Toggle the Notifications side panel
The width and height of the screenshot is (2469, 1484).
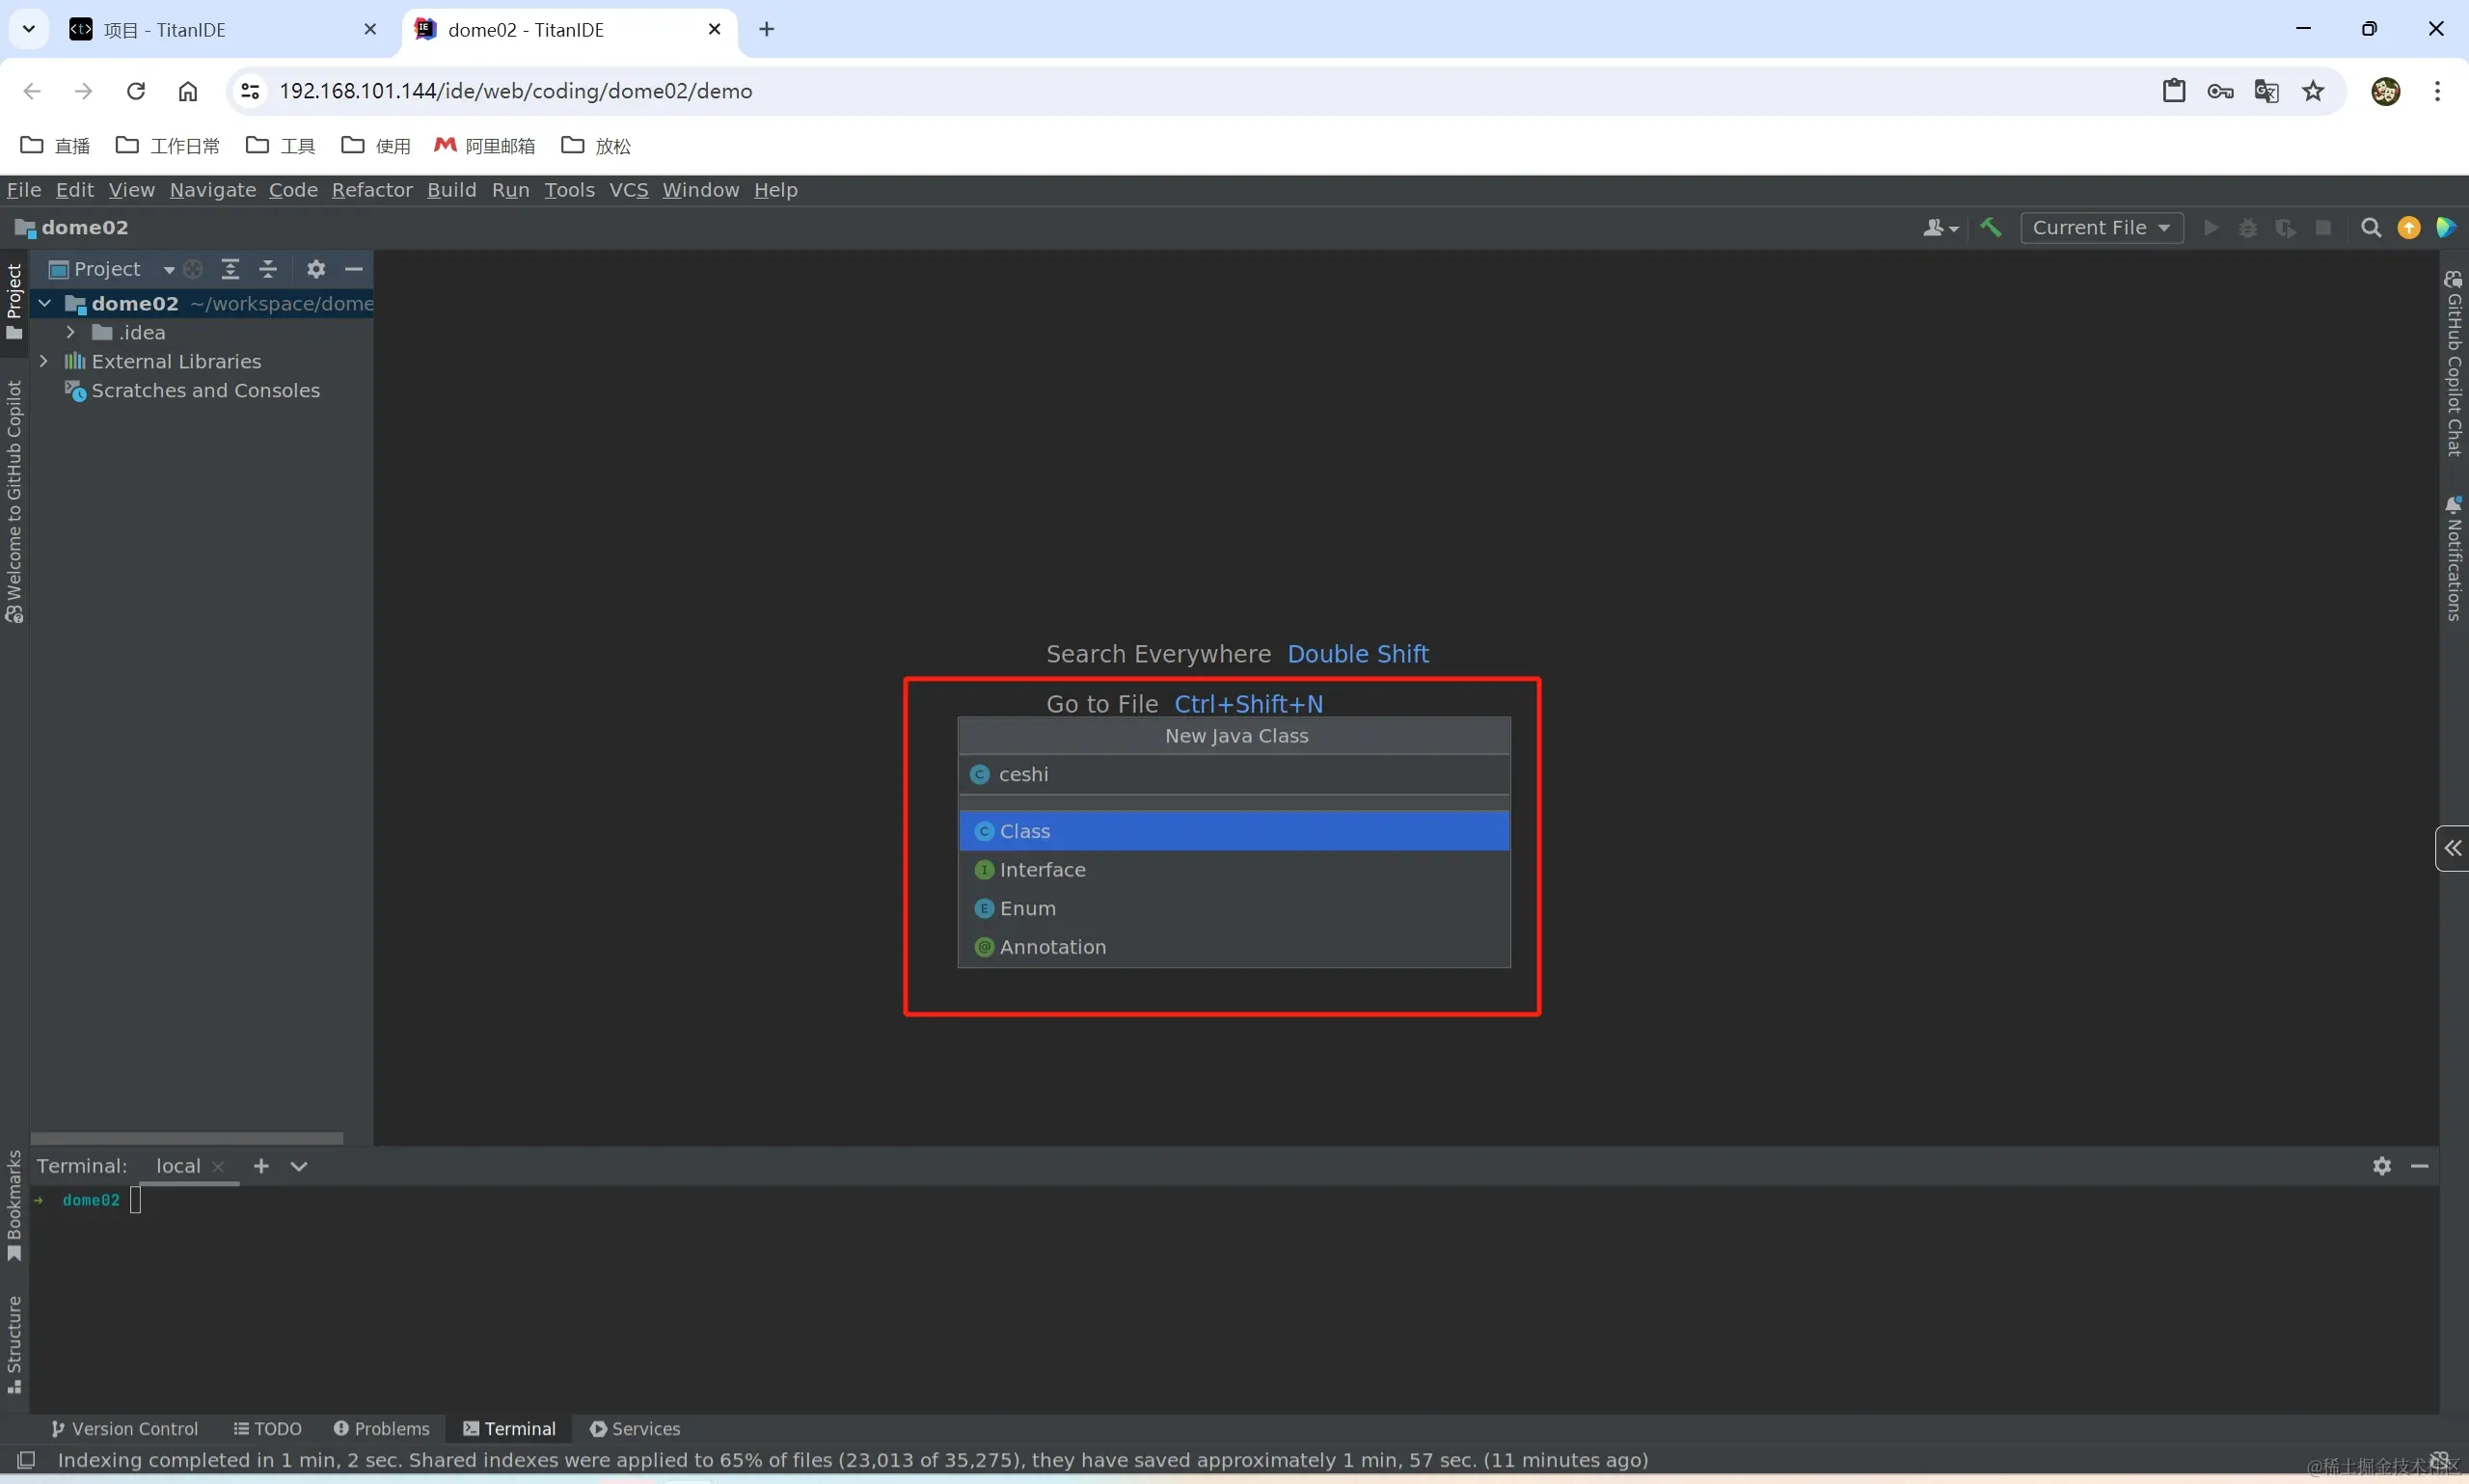[x=2453, y=560]
